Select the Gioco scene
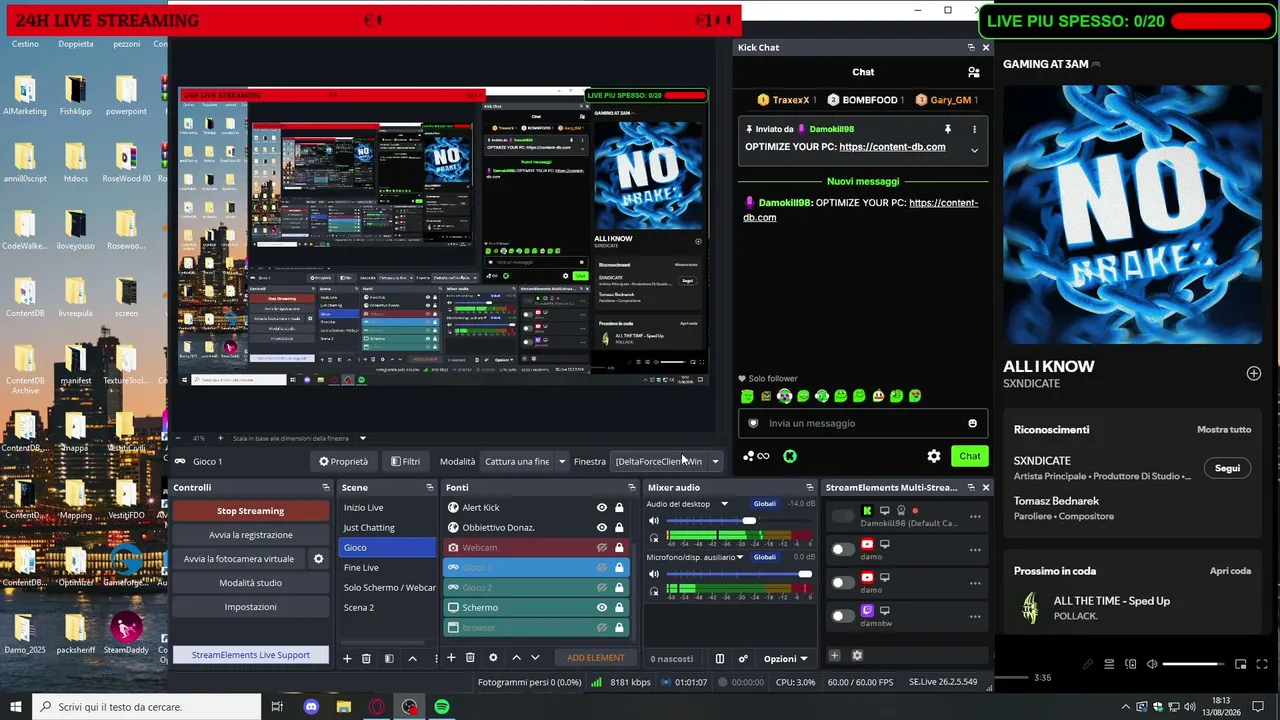The height and width of the screenshot is (720, 1280). tap(386, 547)
